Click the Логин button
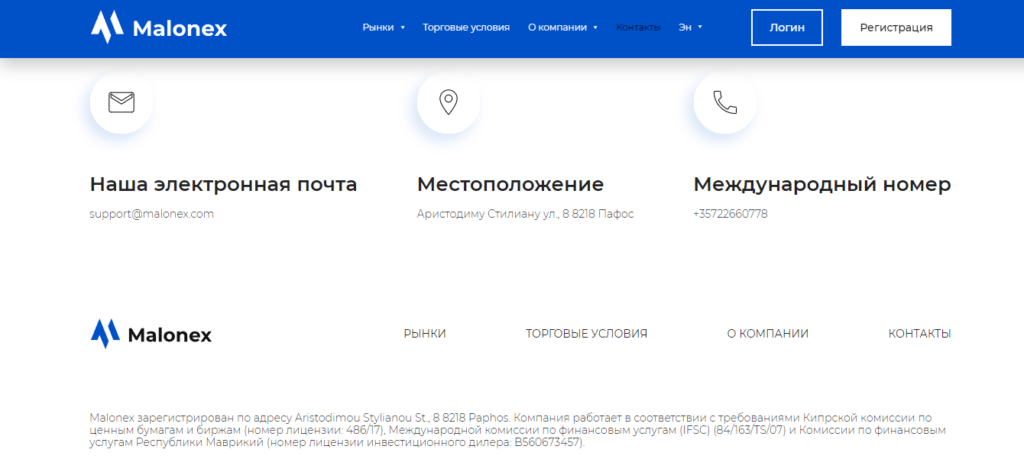Screen dimensions: 1024x472 point(787,27)
